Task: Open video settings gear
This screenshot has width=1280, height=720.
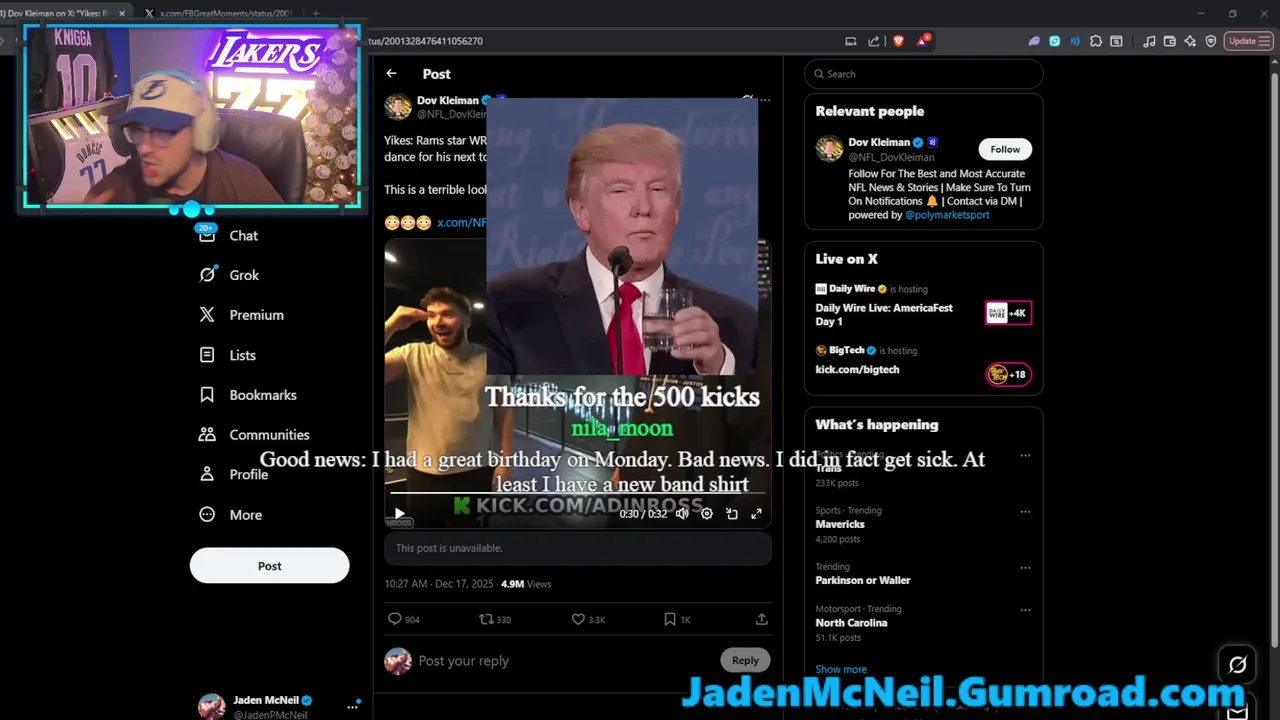Action: (x=707, y=513)
